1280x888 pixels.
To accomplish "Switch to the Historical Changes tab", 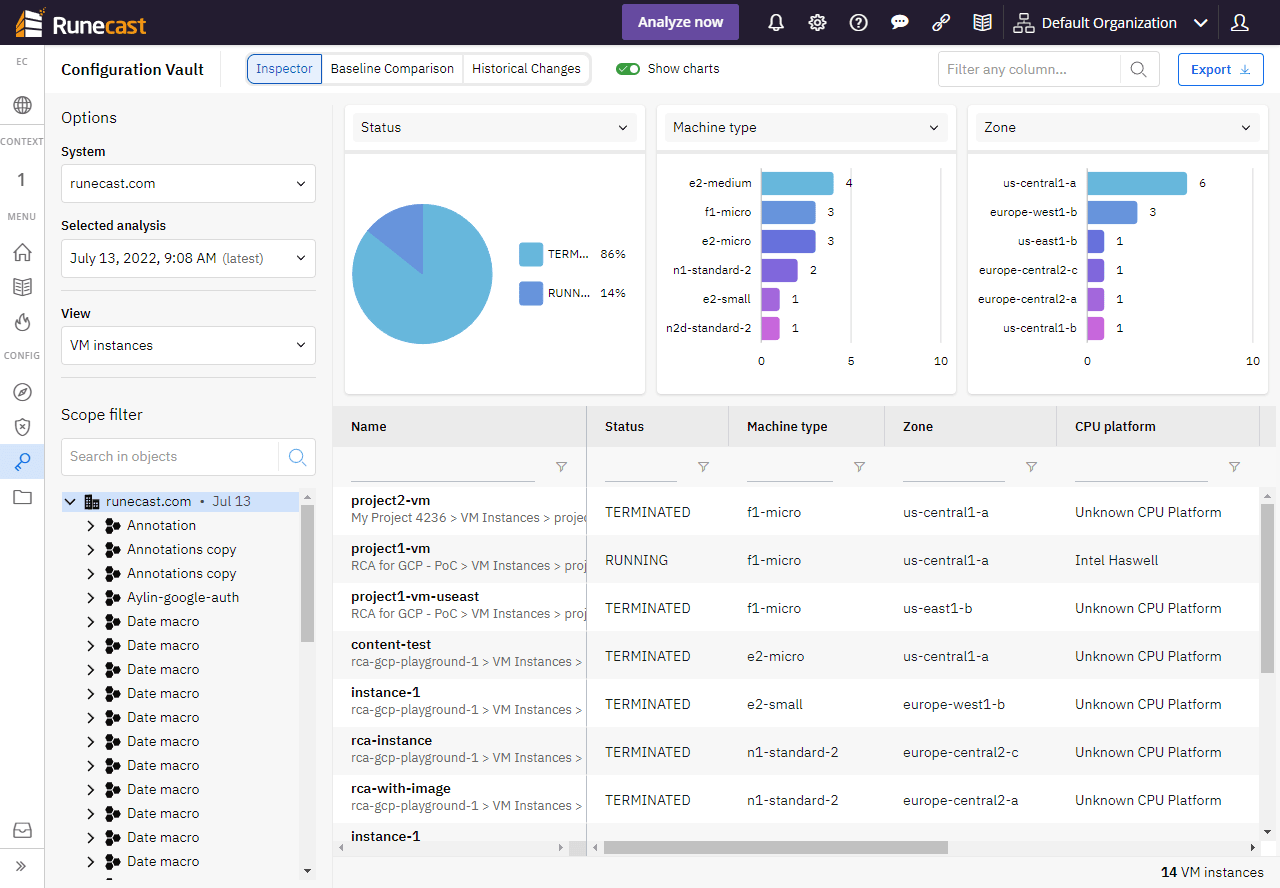I will [526, 69].
